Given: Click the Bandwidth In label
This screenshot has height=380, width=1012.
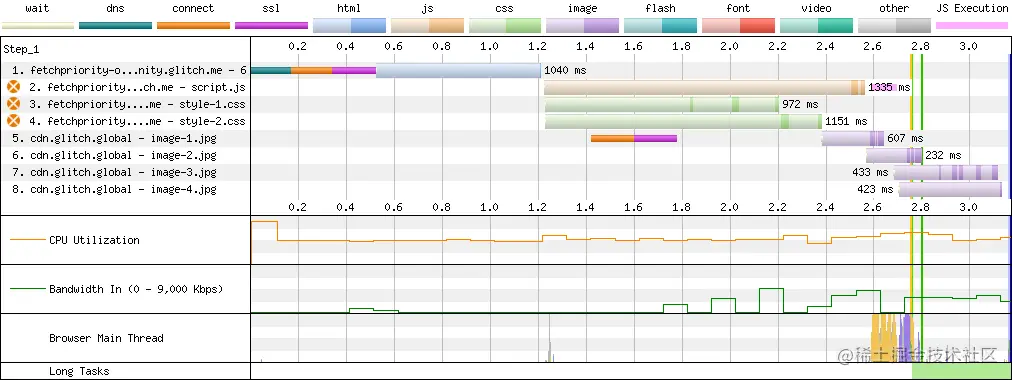Looking at the screenshot, I should [136, 289].
